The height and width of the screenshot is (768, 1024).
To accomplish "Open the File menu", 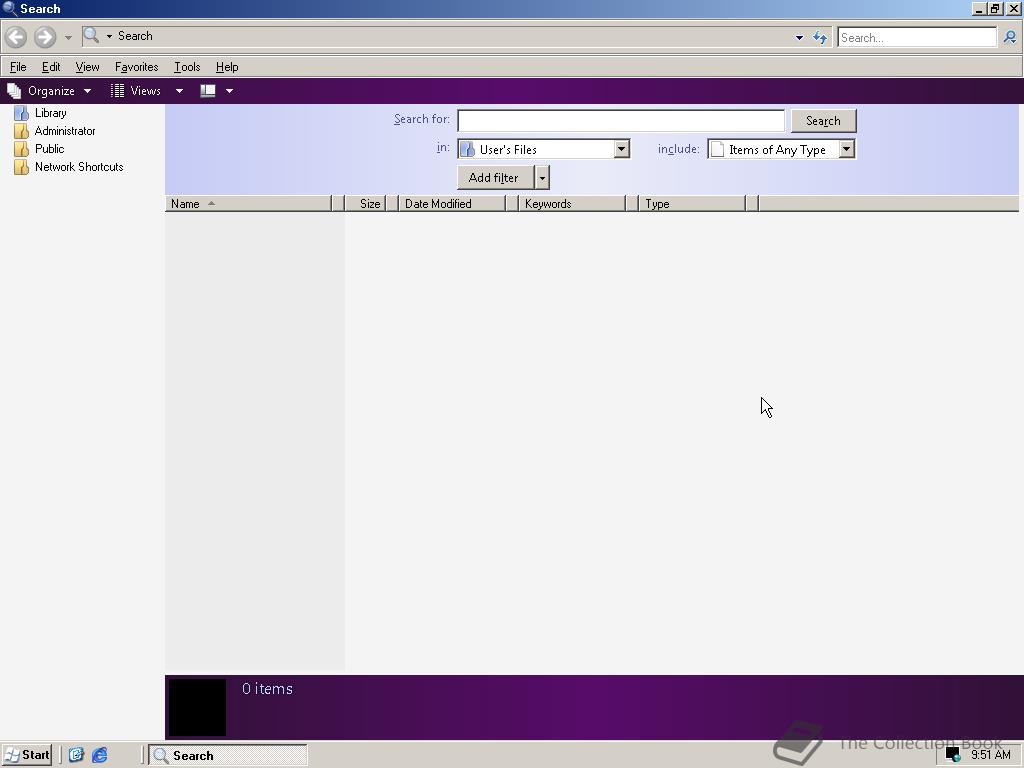I will click(x=18, y=67).
